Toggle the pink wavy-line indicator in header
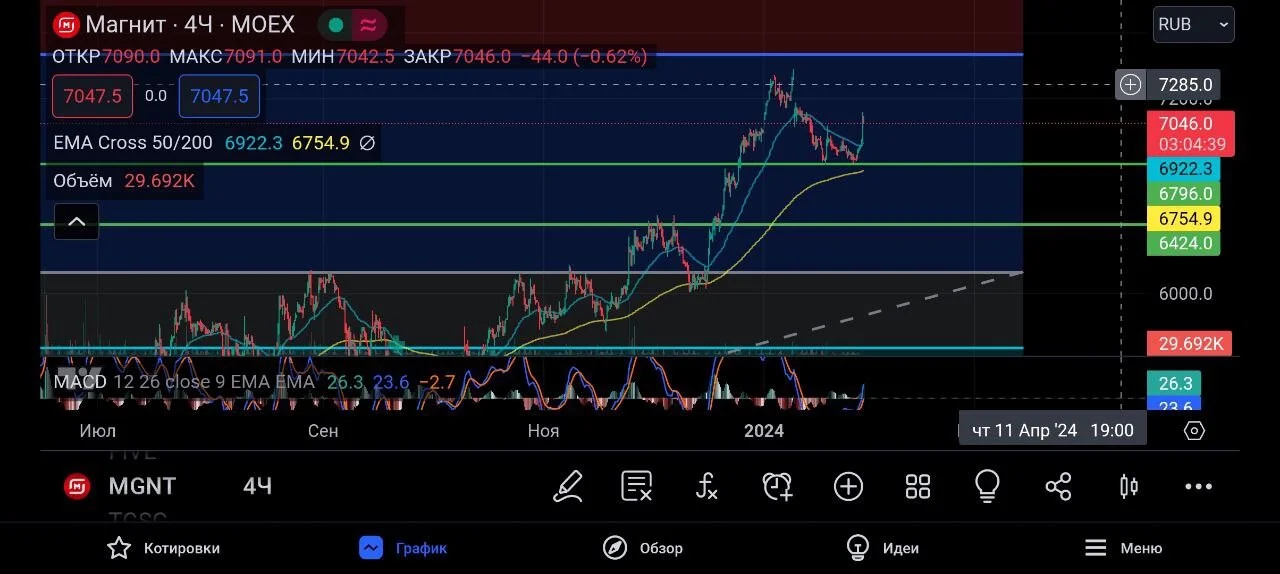Image resolution: width=1280 pixels, height=574 pixels. [x=367, y=25]
